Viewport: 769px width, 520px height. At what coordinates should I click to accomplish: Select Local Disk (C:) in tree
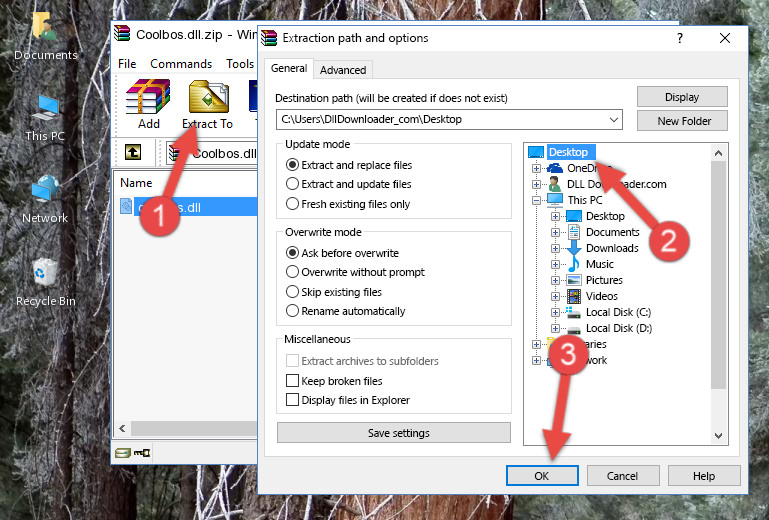(618, 312)
